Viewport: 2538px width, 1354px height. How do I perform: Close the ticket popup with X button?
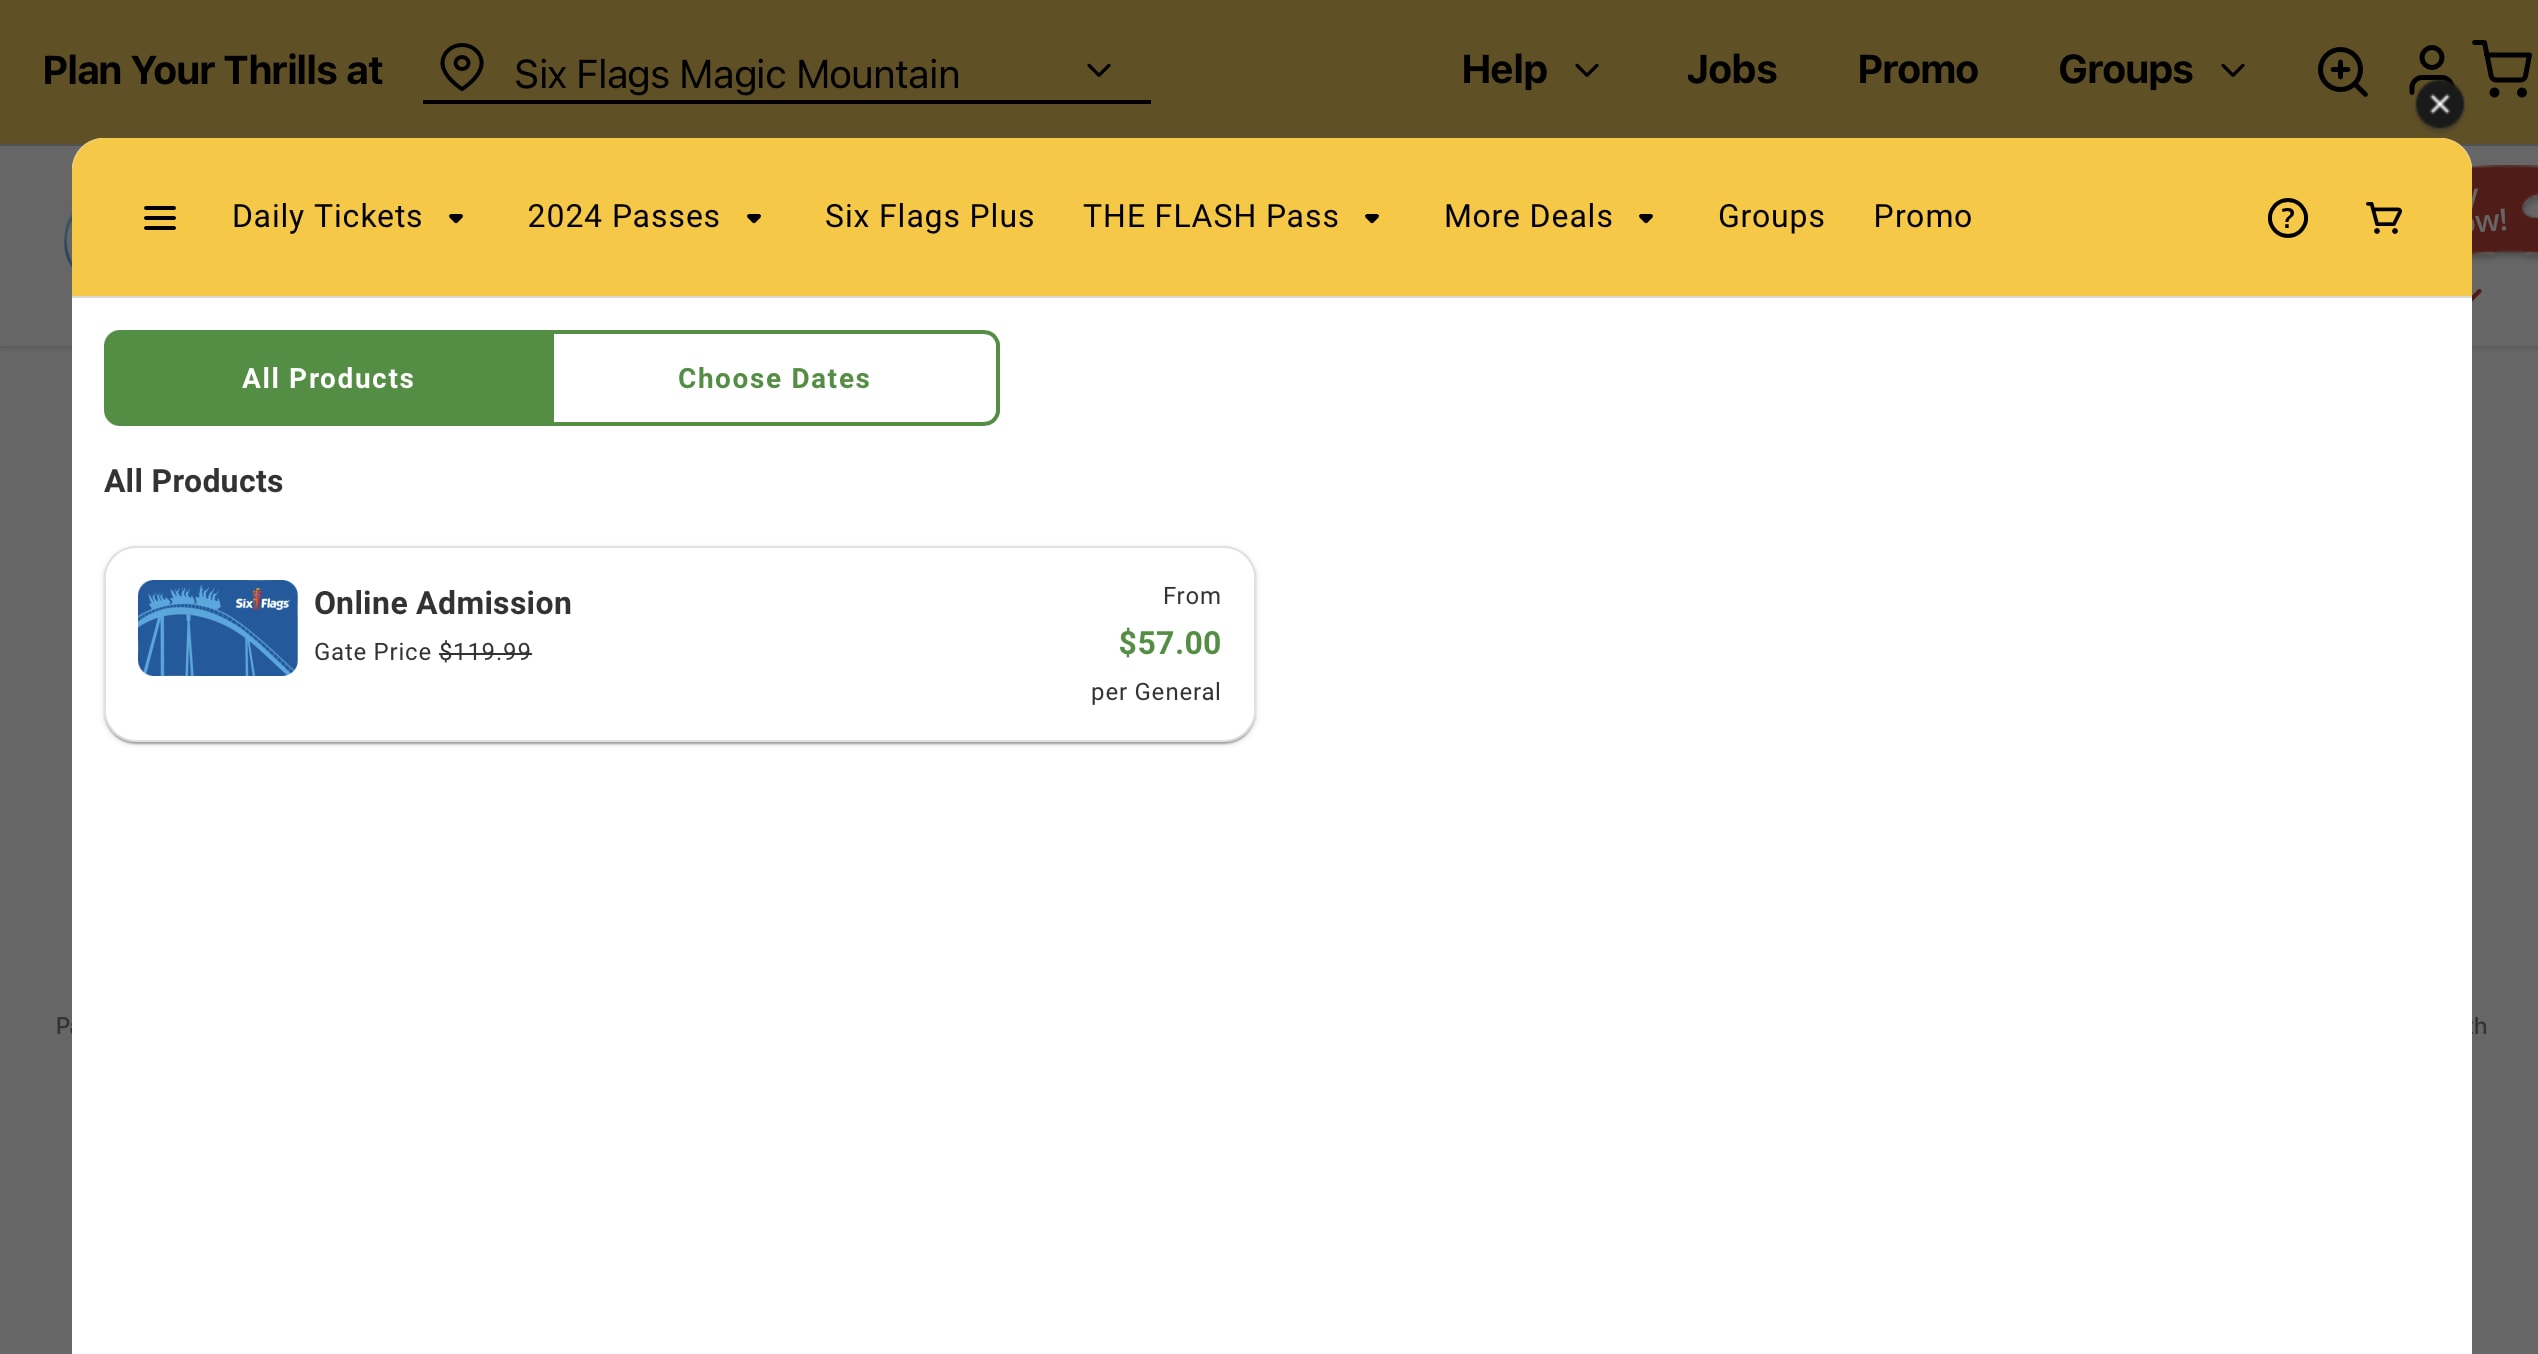[2439, 104]
